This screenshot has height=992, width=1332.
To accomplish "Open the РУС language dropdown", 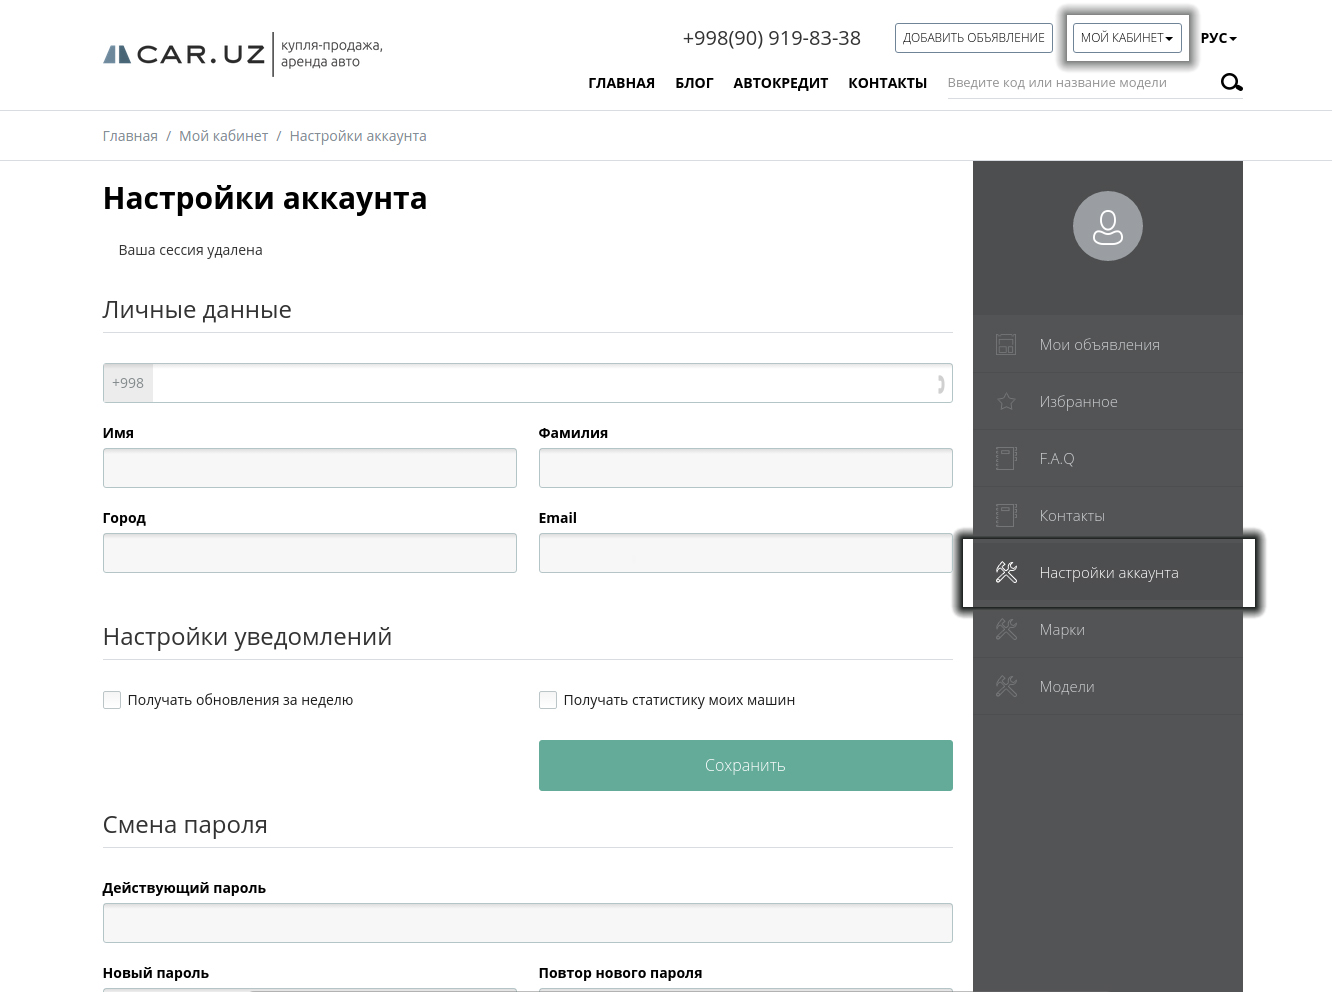I will pos(1218,38).
